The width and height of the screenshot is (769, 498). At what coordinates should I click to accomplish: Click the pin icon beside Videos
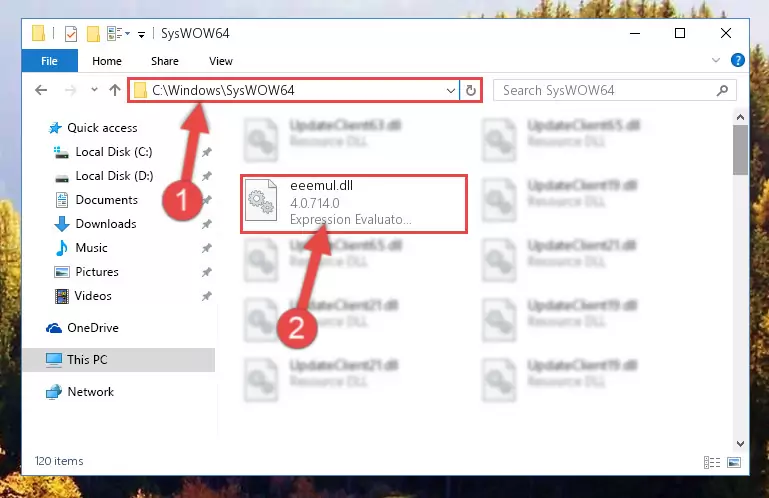point(206,296)
